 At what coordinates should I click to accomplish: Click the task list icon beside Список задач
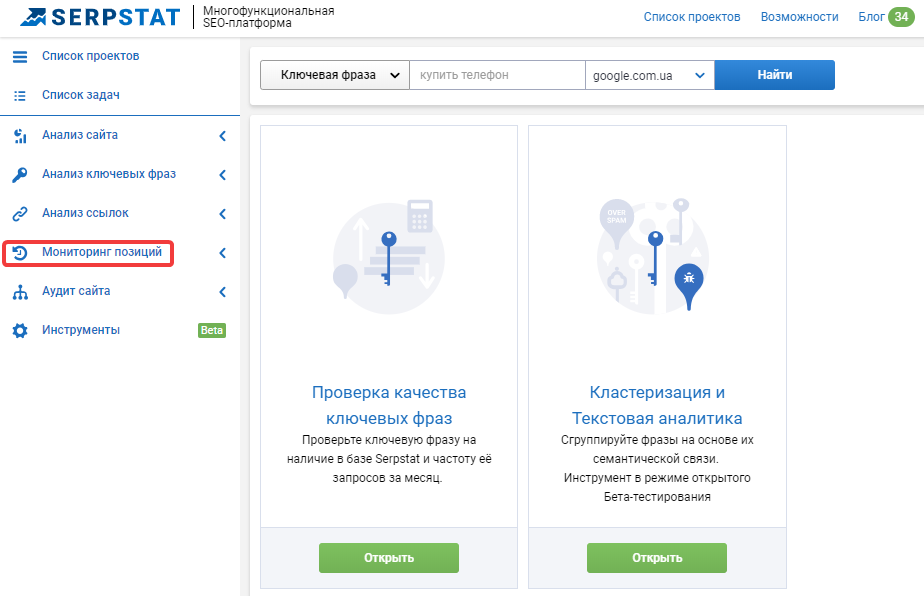[20, 96]
